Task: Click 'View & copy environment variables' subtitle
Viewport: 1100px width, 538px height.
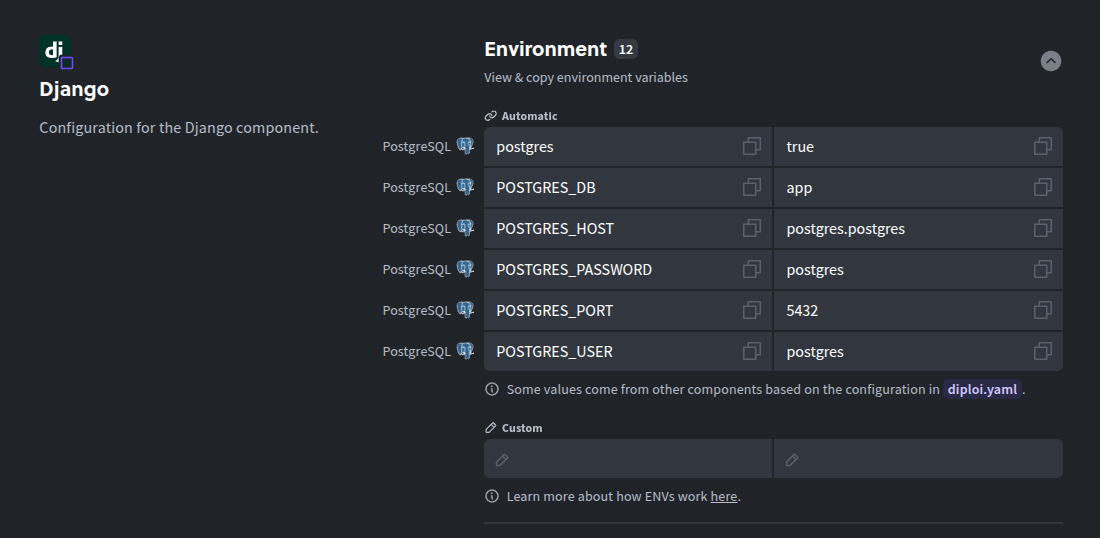Action: coord(586,78)
